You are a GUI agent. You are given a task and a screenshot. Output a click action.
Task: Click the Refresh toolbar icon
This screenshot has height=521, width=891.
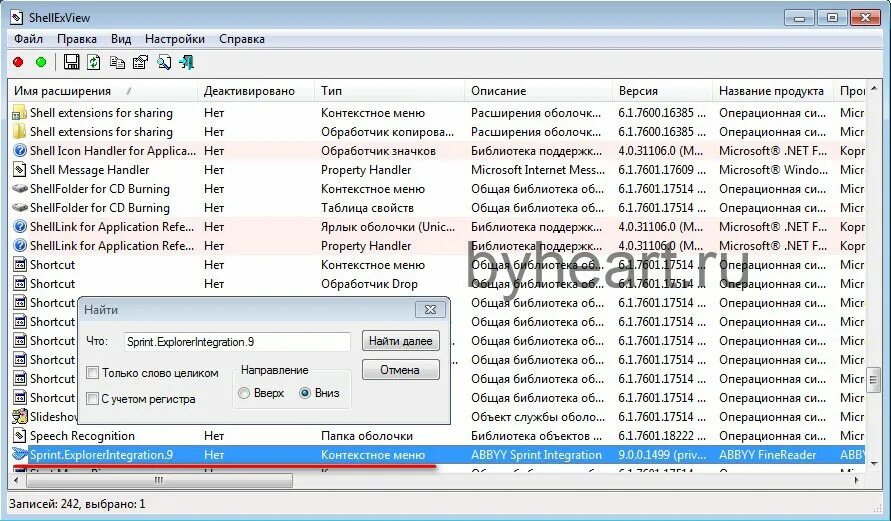[94, 62]
